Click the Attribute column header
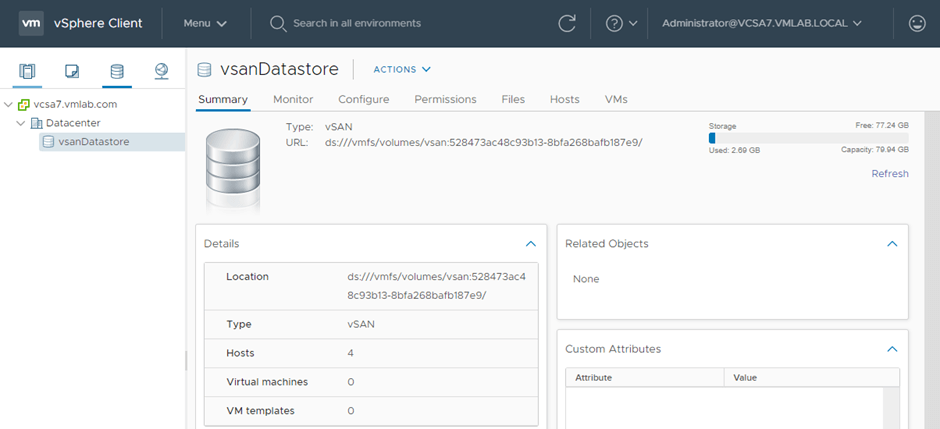 coord(645,377)
